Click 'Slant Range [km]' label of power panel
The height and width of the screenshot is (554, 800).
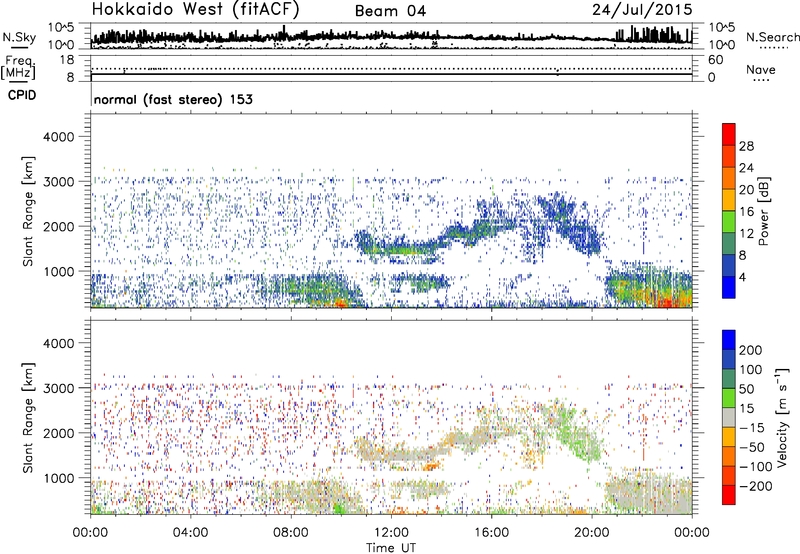[x=28, y=211]
